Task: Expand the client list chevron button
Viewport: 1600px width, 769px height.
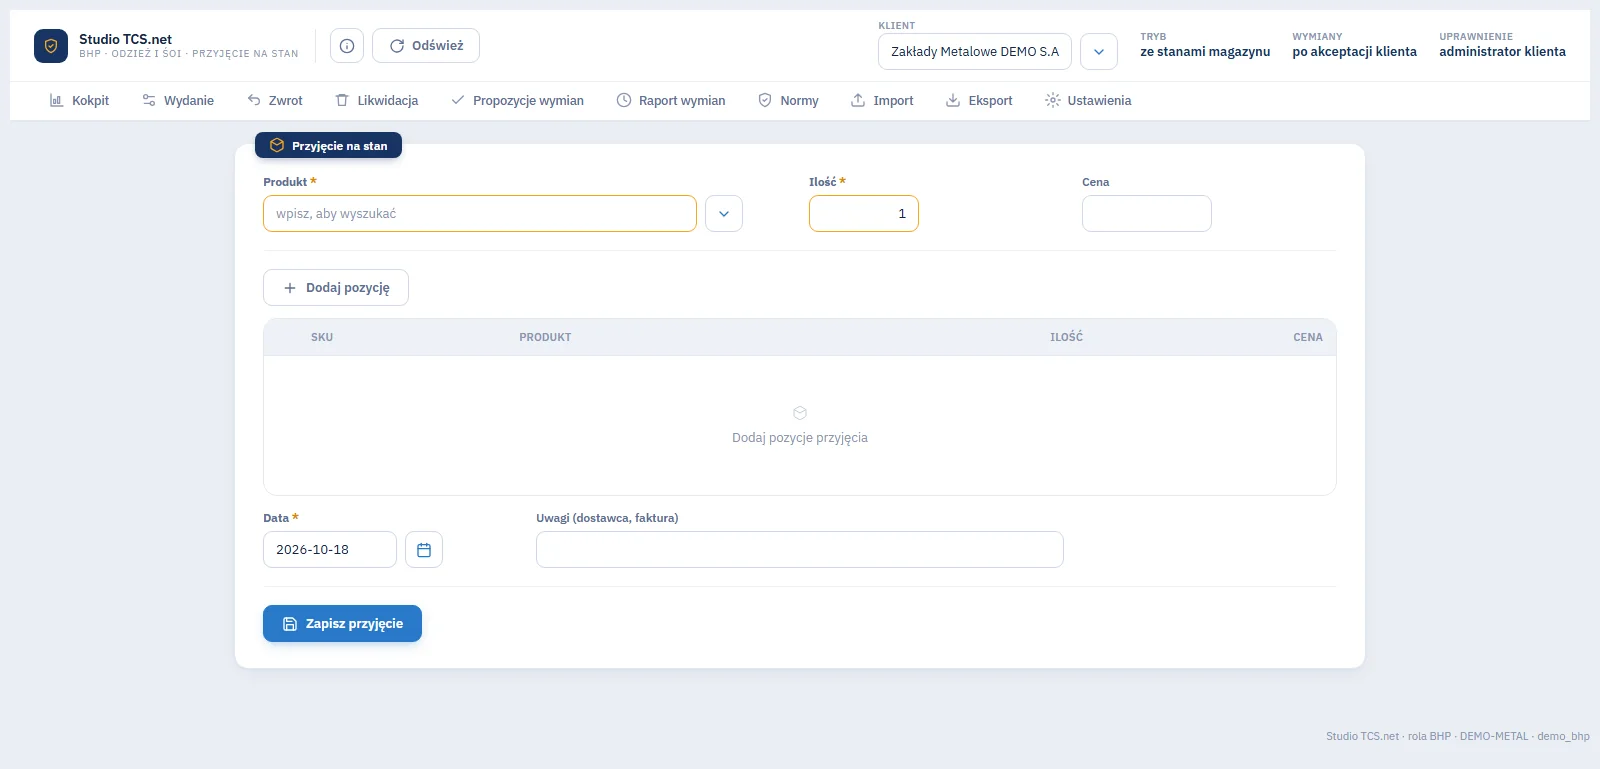Action: coord(1099,52)
